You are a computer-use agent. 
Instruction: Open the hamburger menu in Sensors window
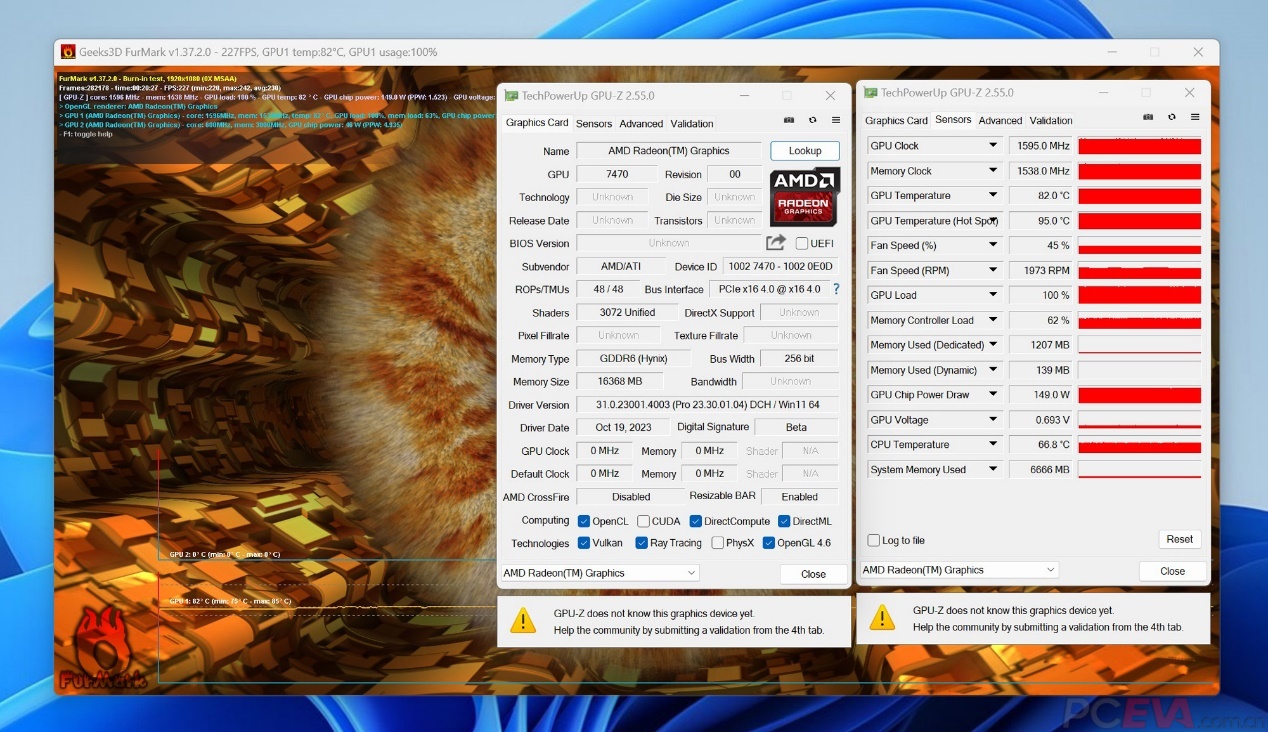coord(1195,117)
